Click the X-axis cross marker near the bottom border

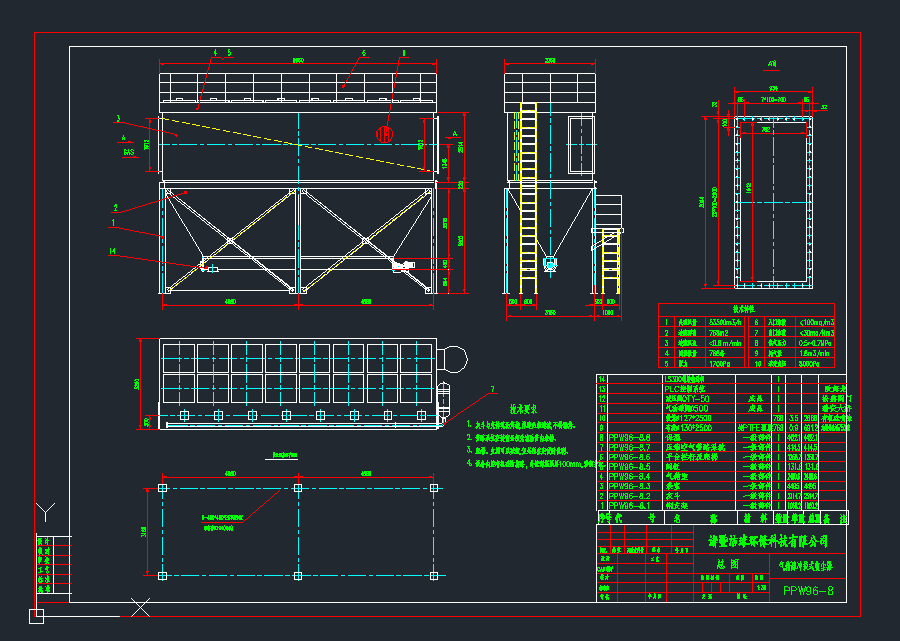pyautogui.click(x=141, y=606)
